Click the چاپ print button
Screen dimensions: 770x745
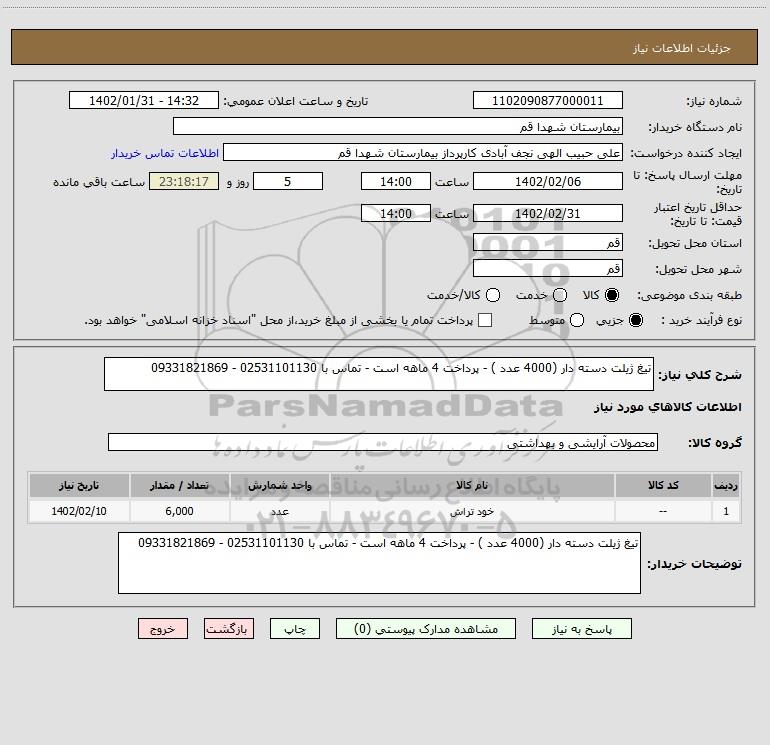click(x=295, y=629)
